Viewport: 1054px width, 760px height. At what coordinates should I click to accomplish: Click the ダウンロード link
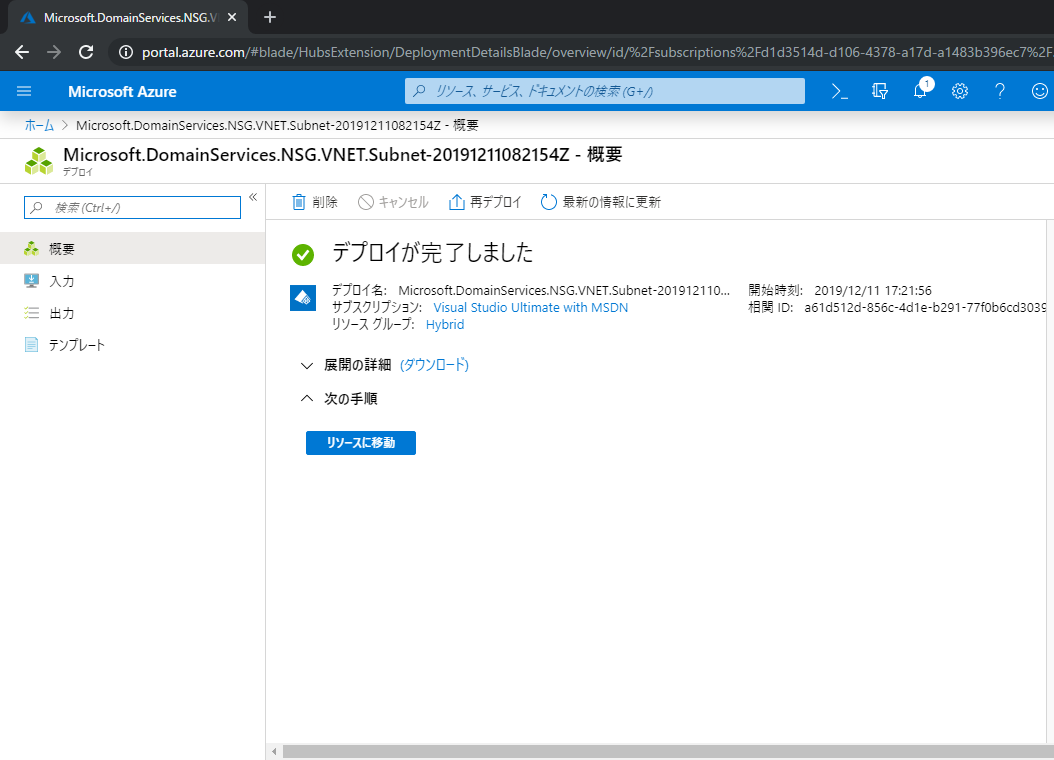(434, 365)
